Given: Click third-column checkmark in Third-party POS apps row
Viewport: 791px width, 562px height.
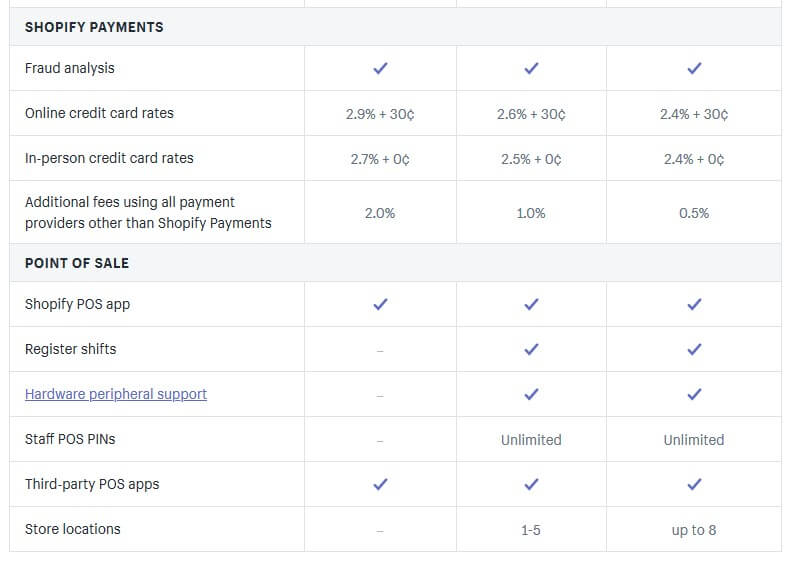Looking at the screenshot, I should pyautogui.click(x=694, y=484).
